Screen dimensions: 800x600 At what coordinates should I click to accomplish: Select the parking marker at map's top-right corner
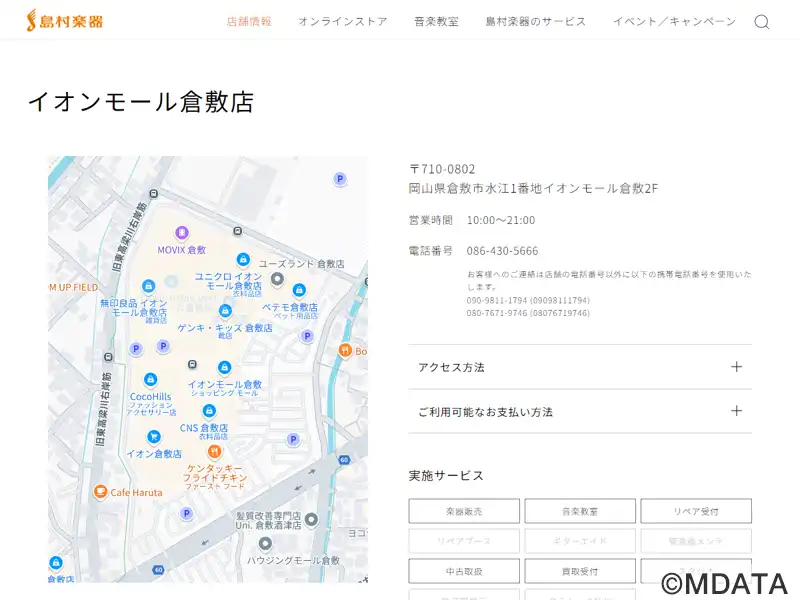tap(340, 179)
